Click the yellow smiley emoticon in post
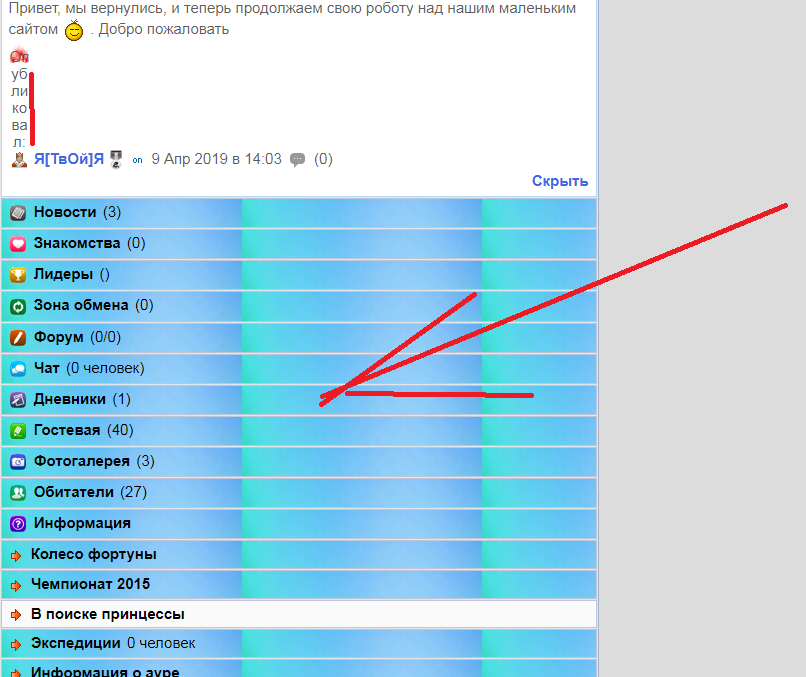Viewport: 806px width, 677px height. [x=74, y=31]
